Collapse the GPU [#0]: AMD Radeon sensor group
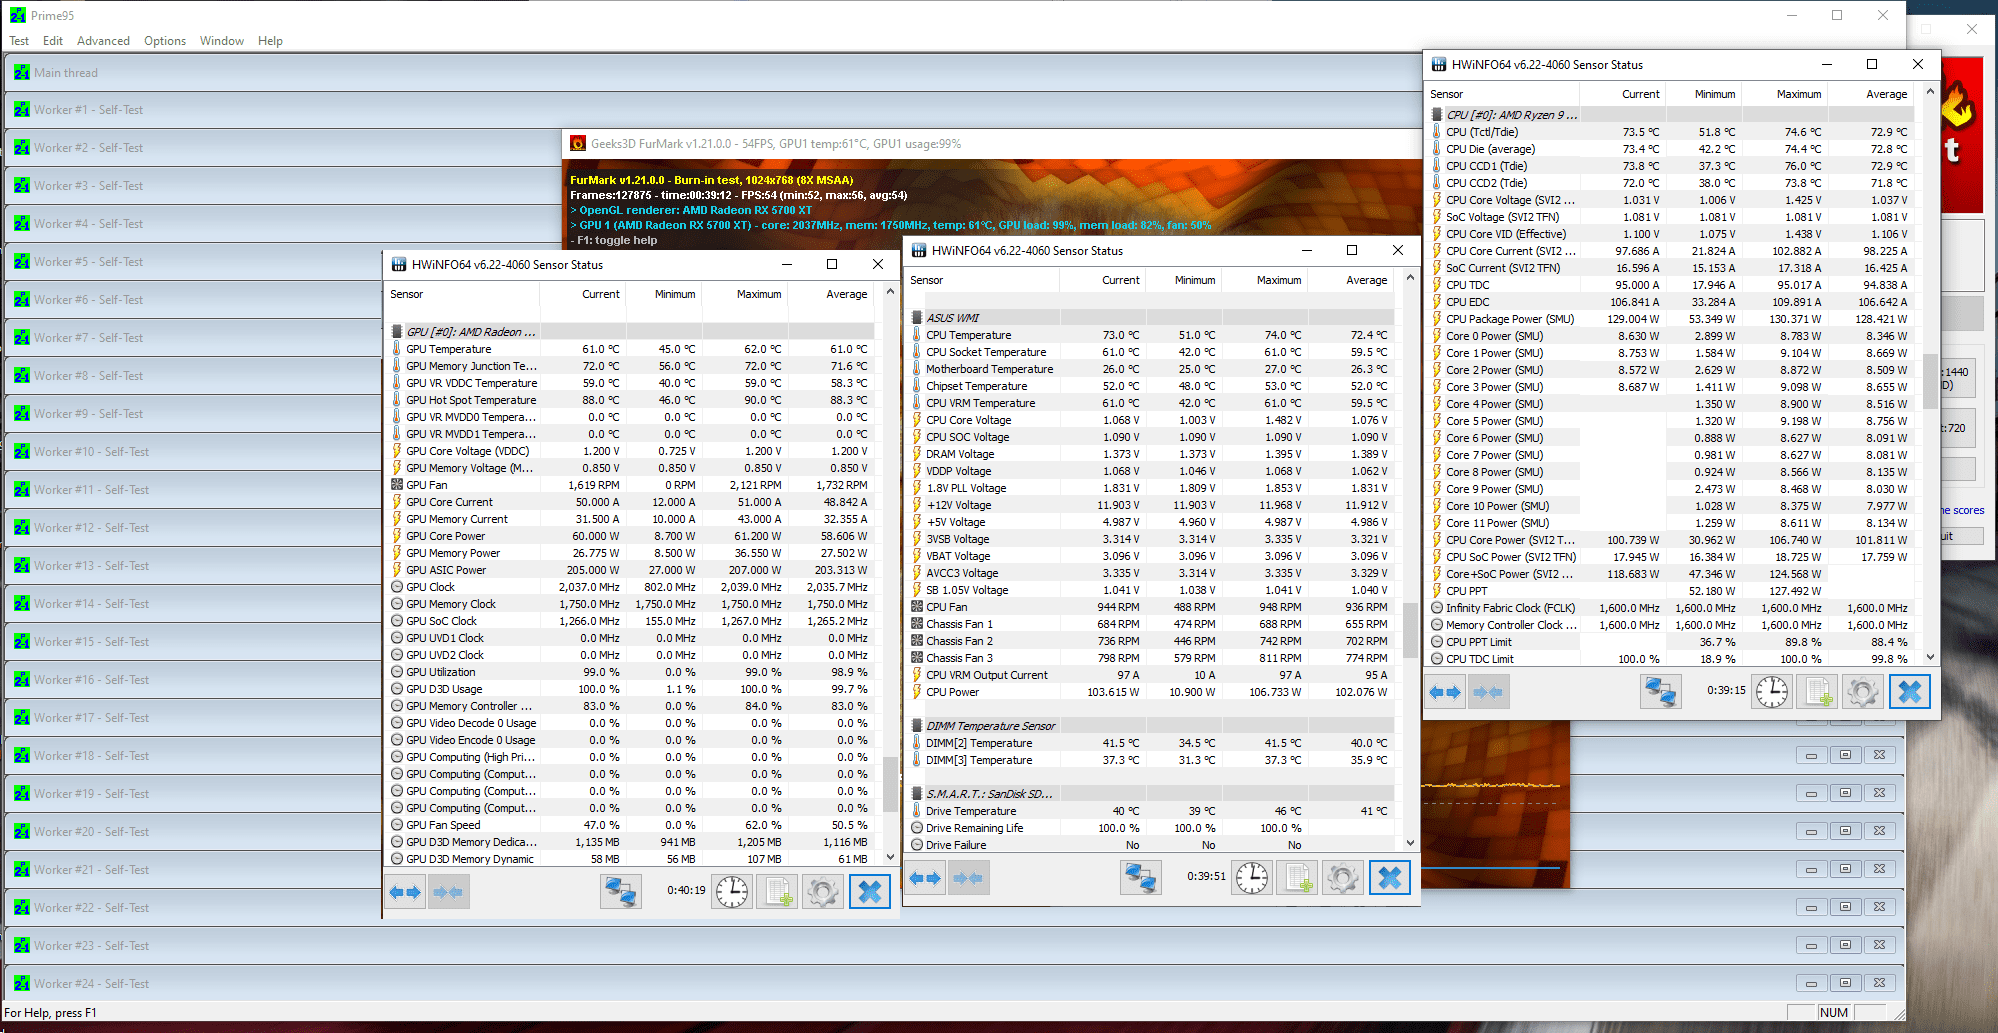 631,332
